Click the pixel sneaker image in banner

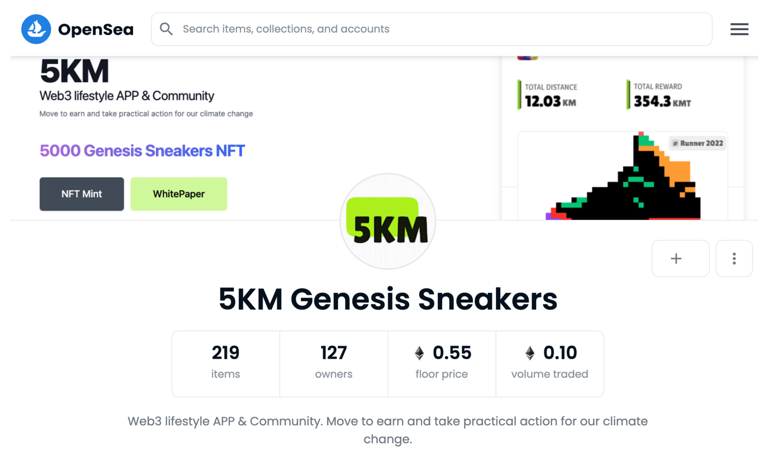(624, 176)
